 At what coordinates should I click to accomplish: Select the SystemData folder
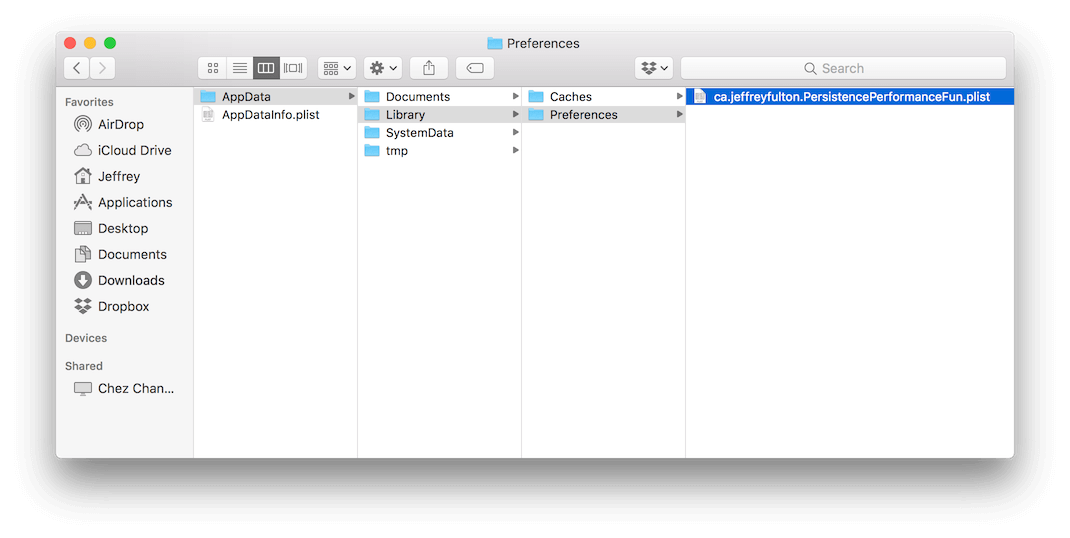pos(439,132)
